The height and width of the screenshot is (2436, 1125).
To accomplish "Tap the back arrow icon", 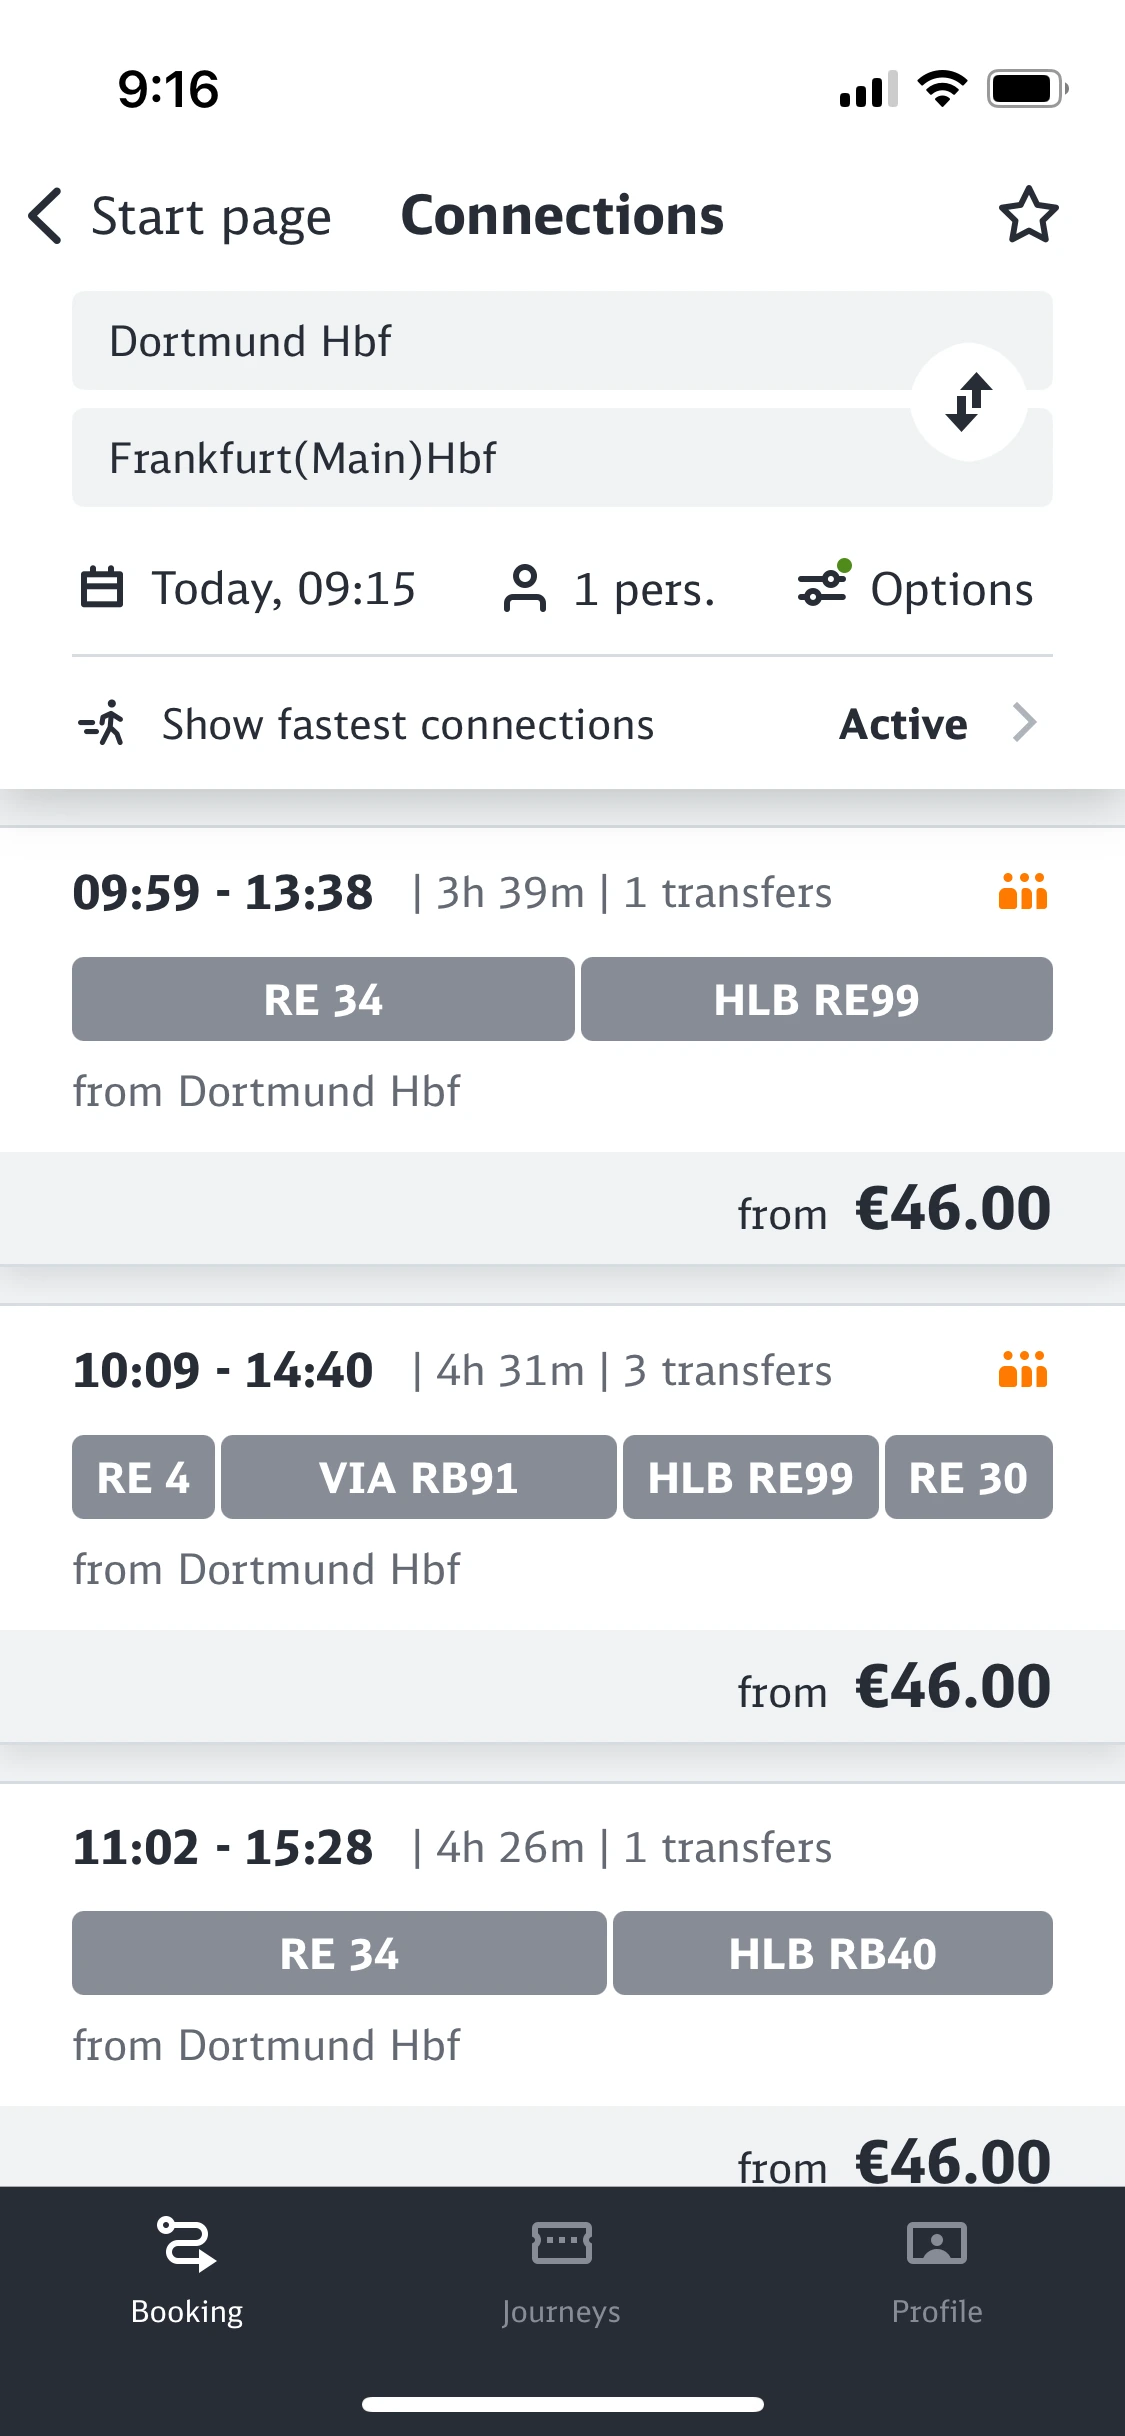I will pyautogui.click(x=46, y=215).
